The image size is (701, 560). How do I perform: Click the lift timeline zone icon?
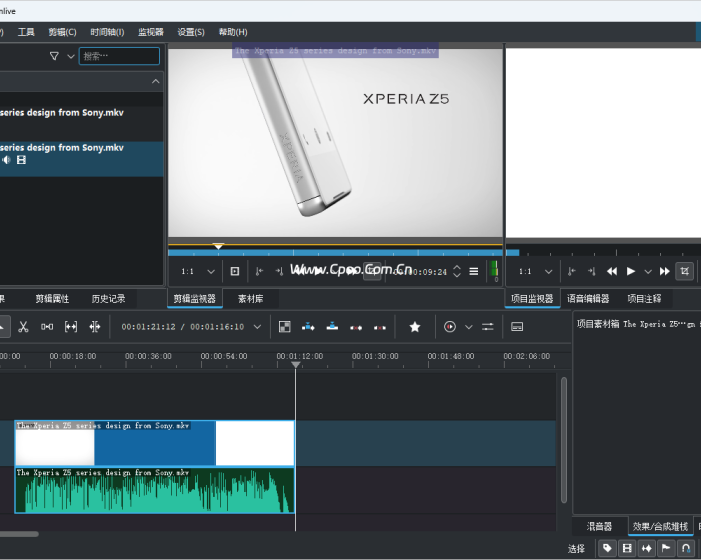[x=380, y=327]
